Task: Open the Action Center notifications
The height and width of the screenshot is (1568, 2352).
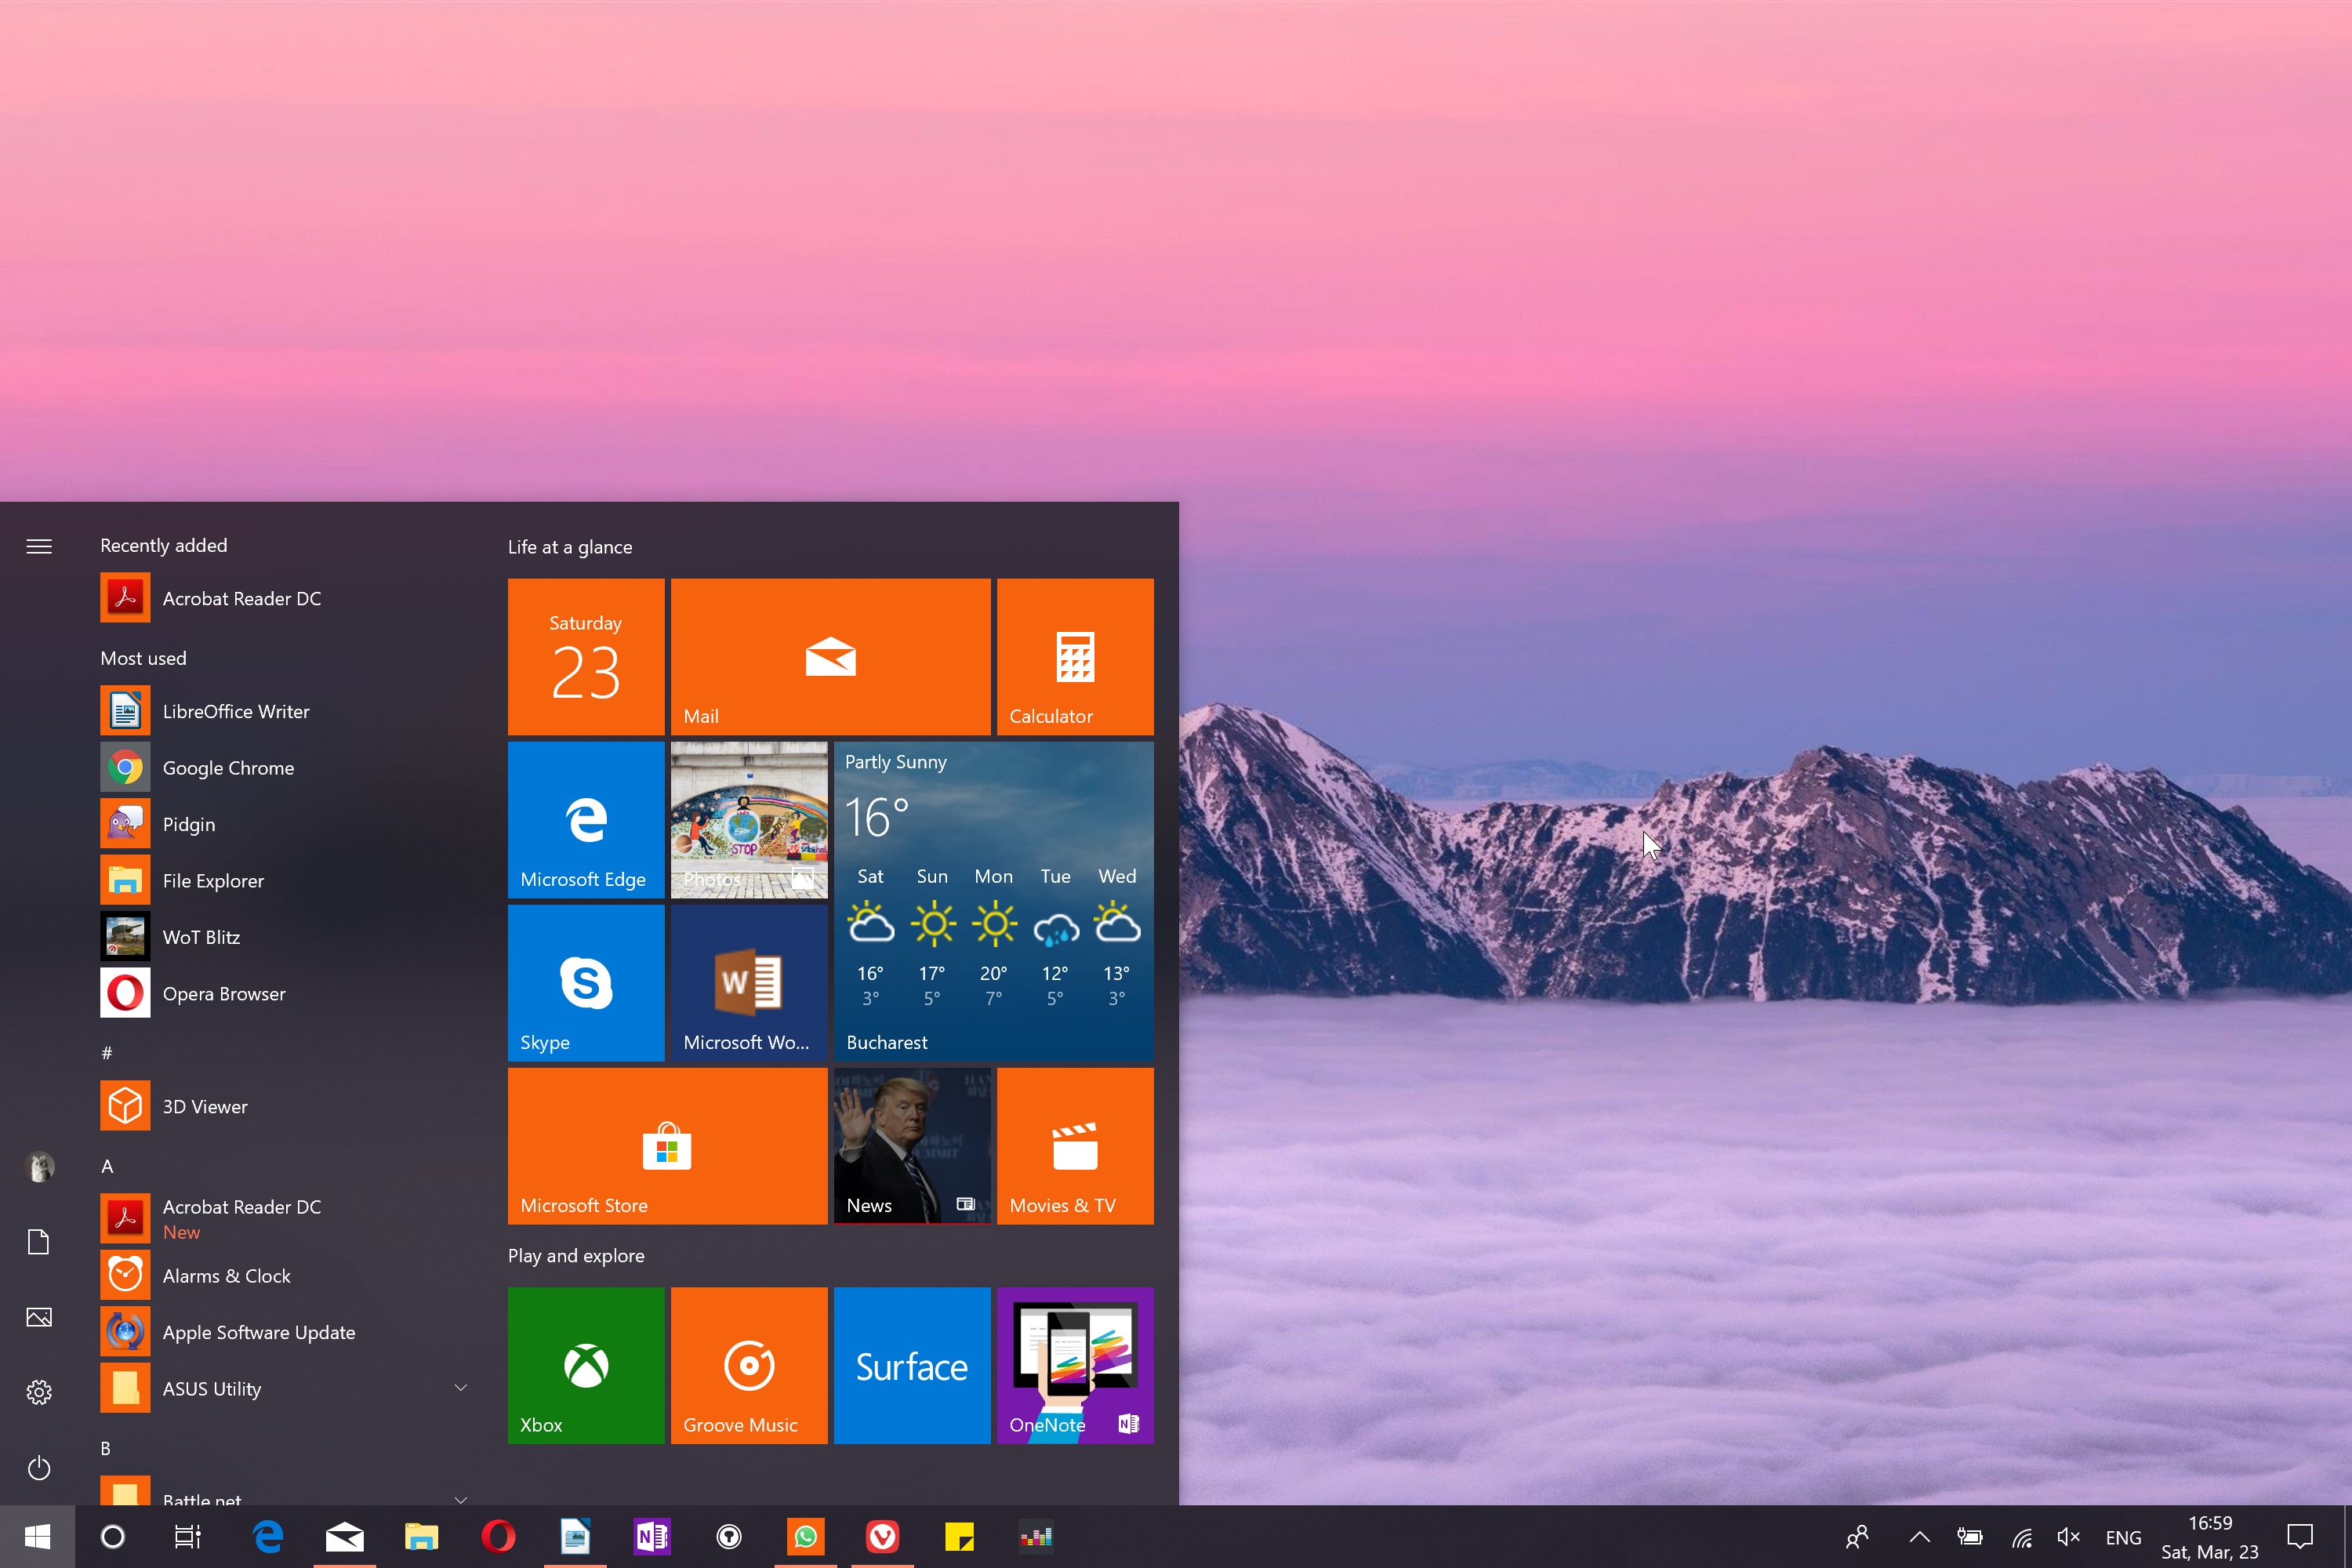Action: (2301, 1537)
